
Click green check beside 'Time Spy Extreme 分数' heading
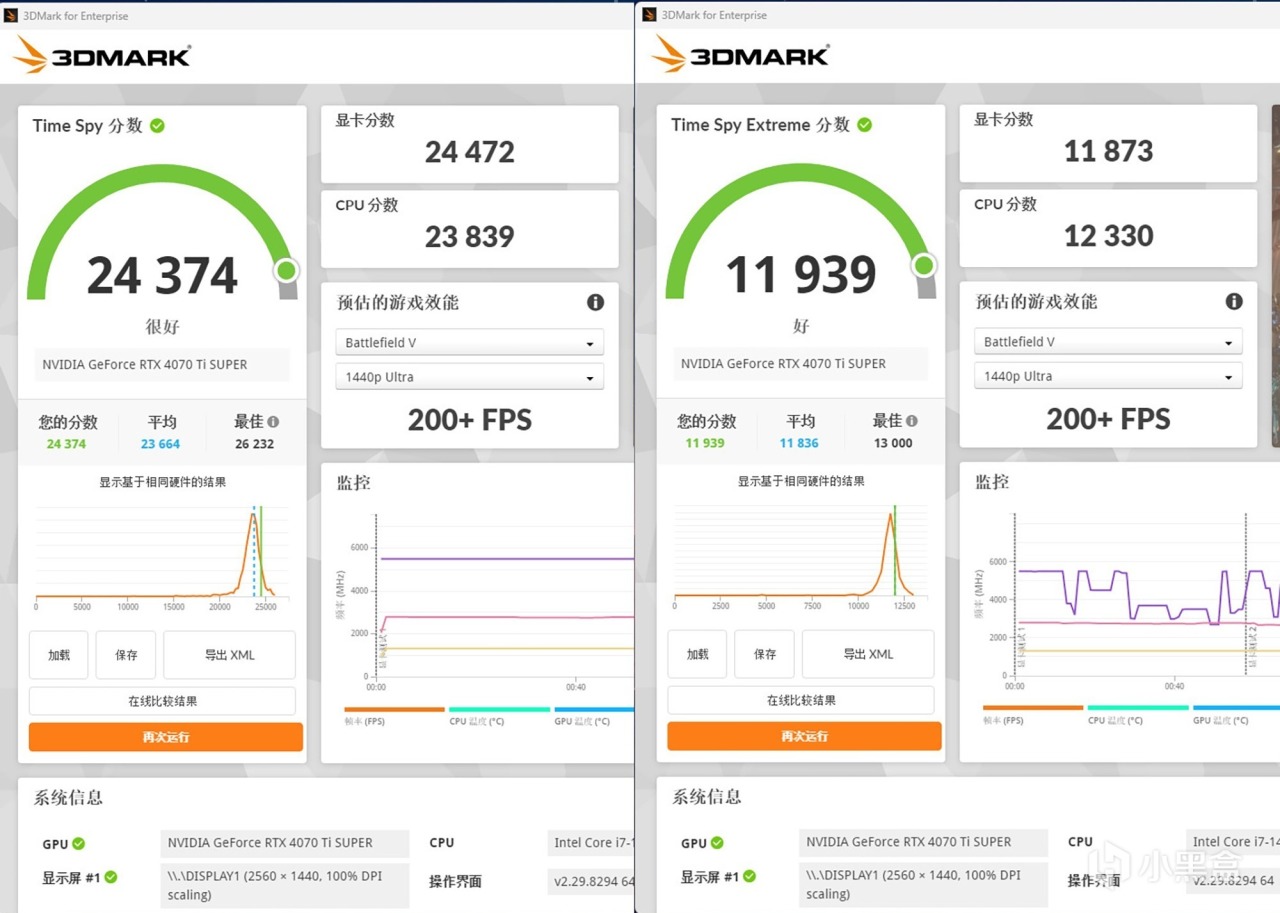coord(864,124)
